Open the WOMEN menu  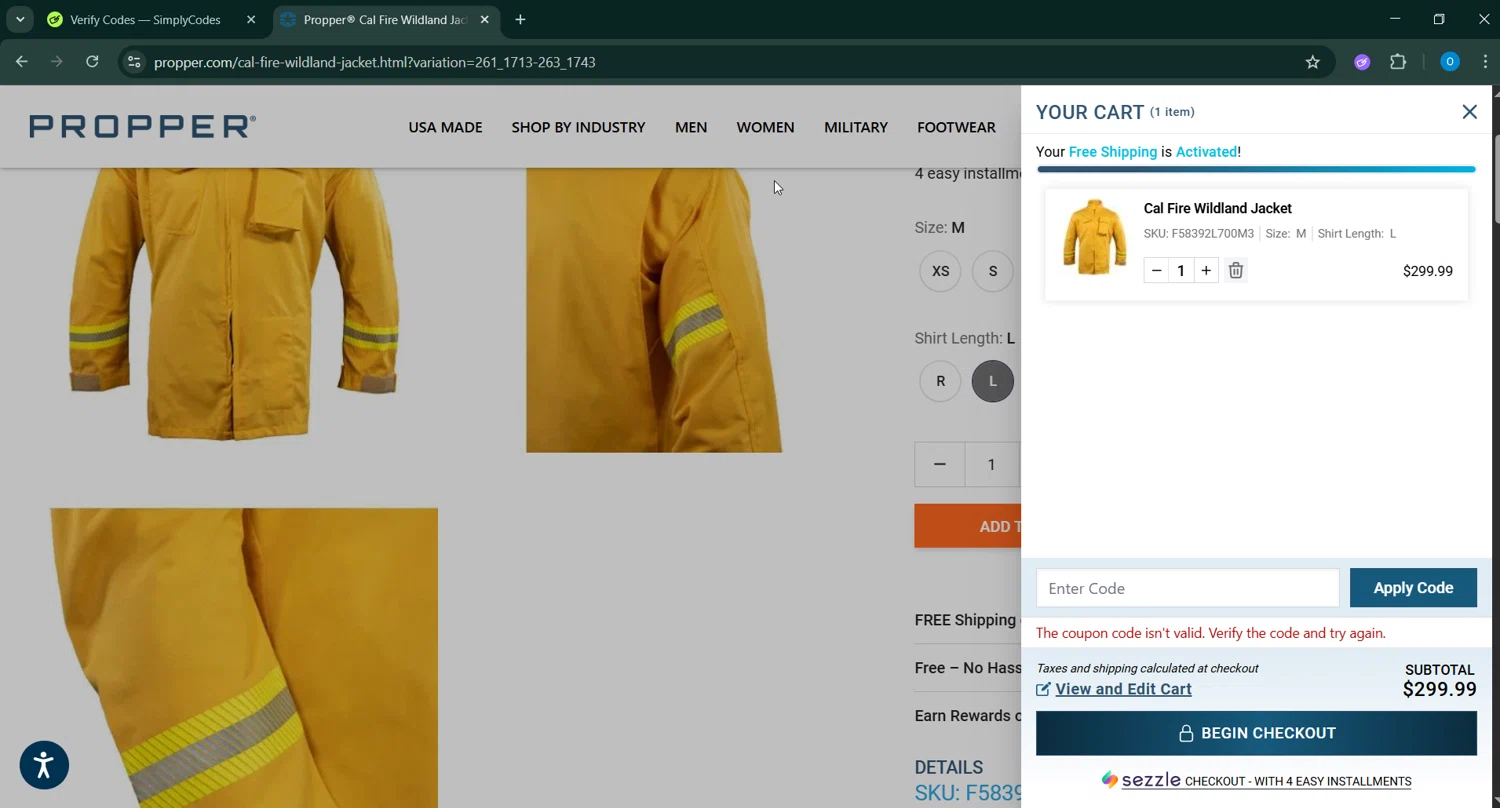[765, 127]
